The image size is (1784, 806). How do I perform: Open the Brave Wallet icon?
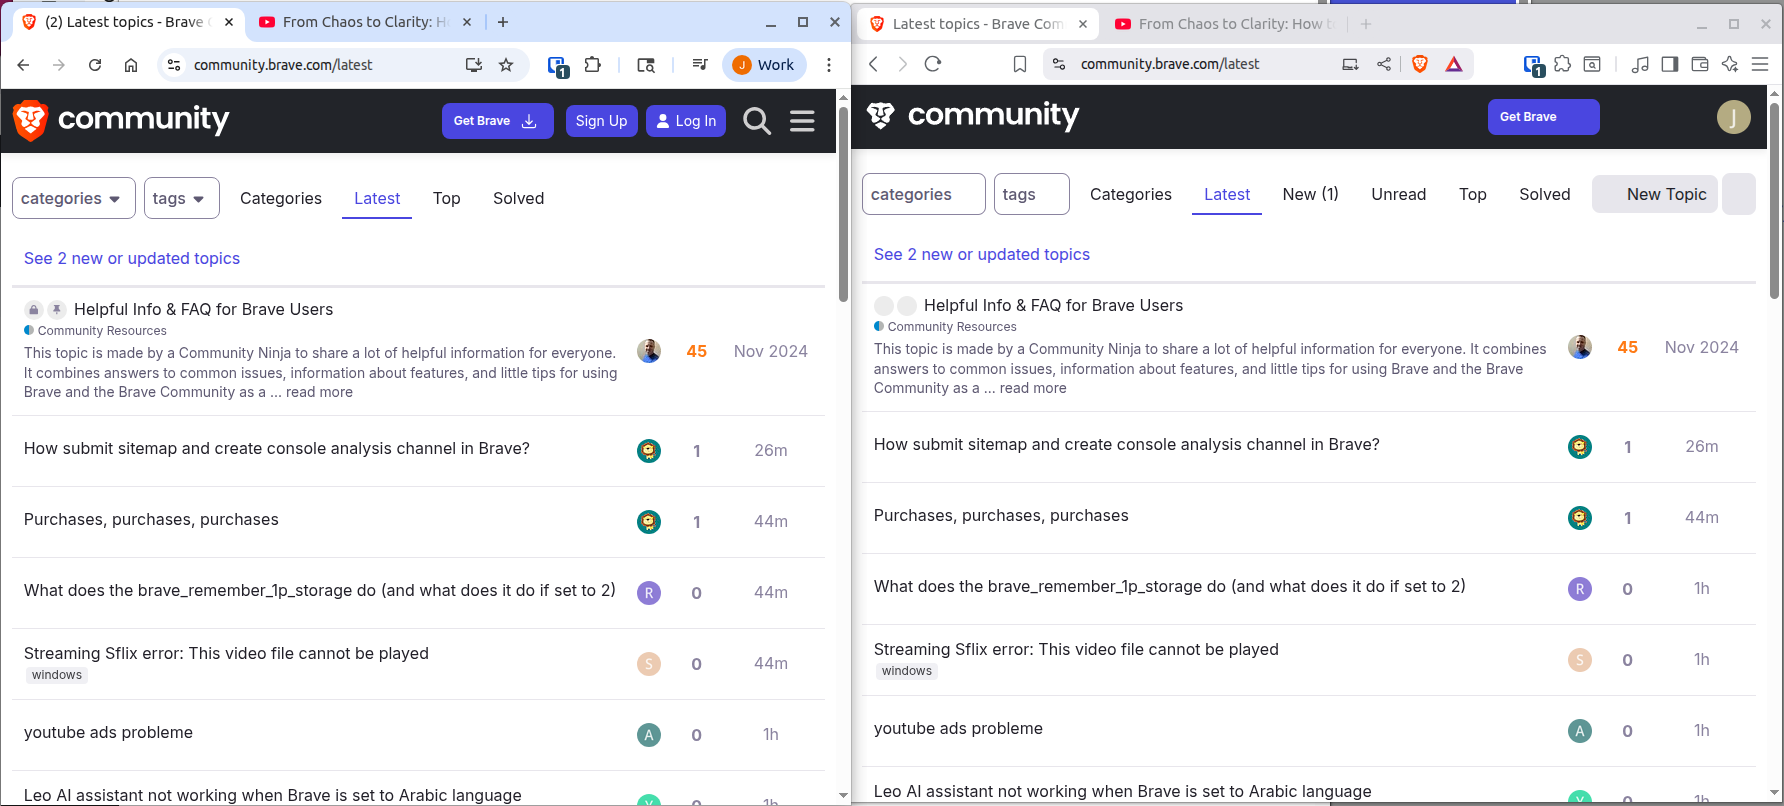pos(1700,64)
